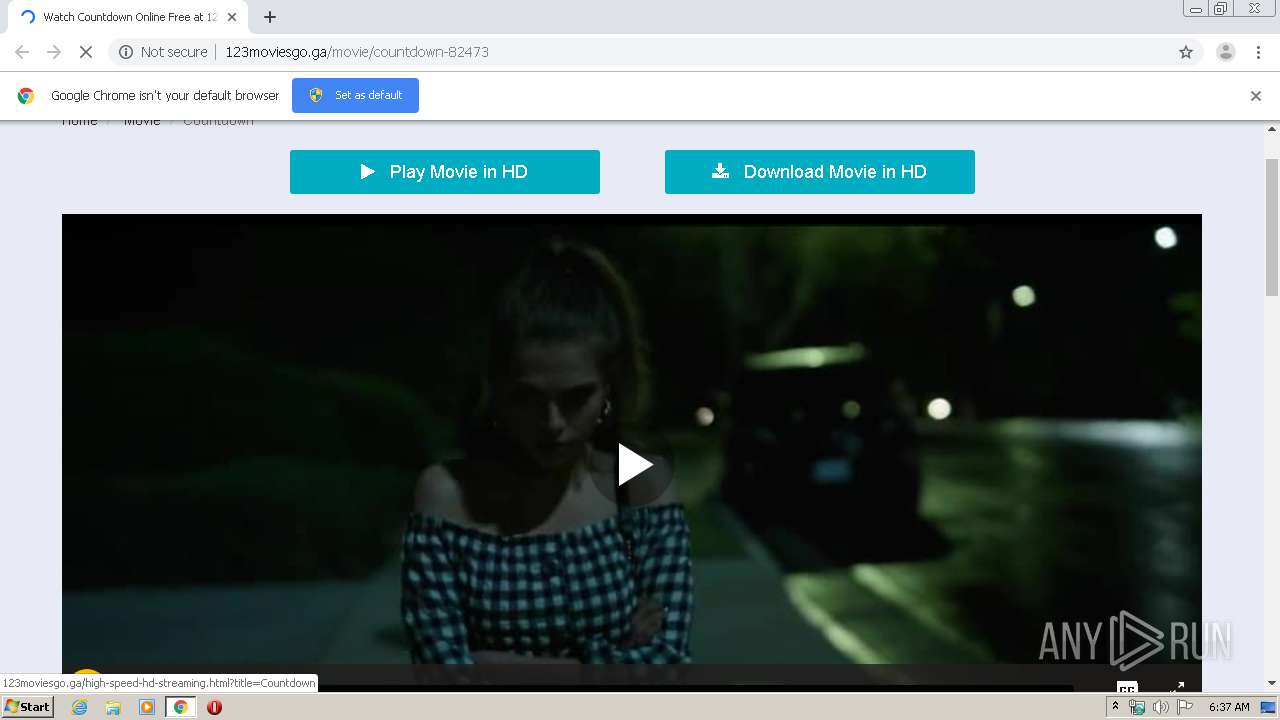Go forward to the next page
1280x720 pixels.
(54, 52)
